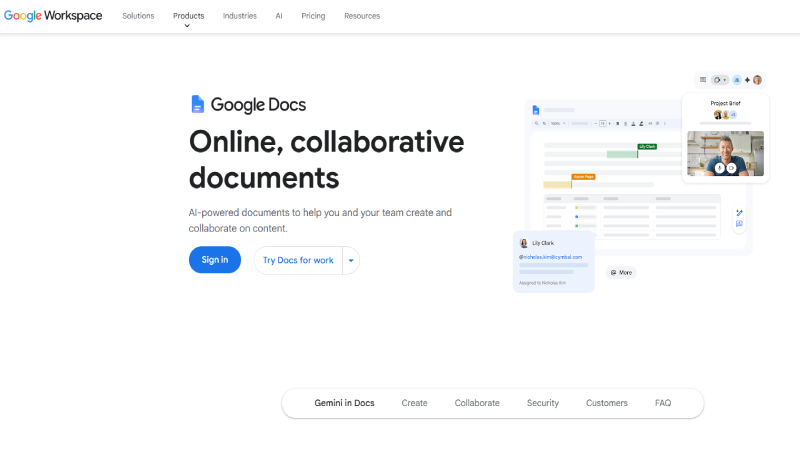Click the Online, collaborative documents heading
The height and width of the screenshot is (450, 800).
[x=327, y=159]
